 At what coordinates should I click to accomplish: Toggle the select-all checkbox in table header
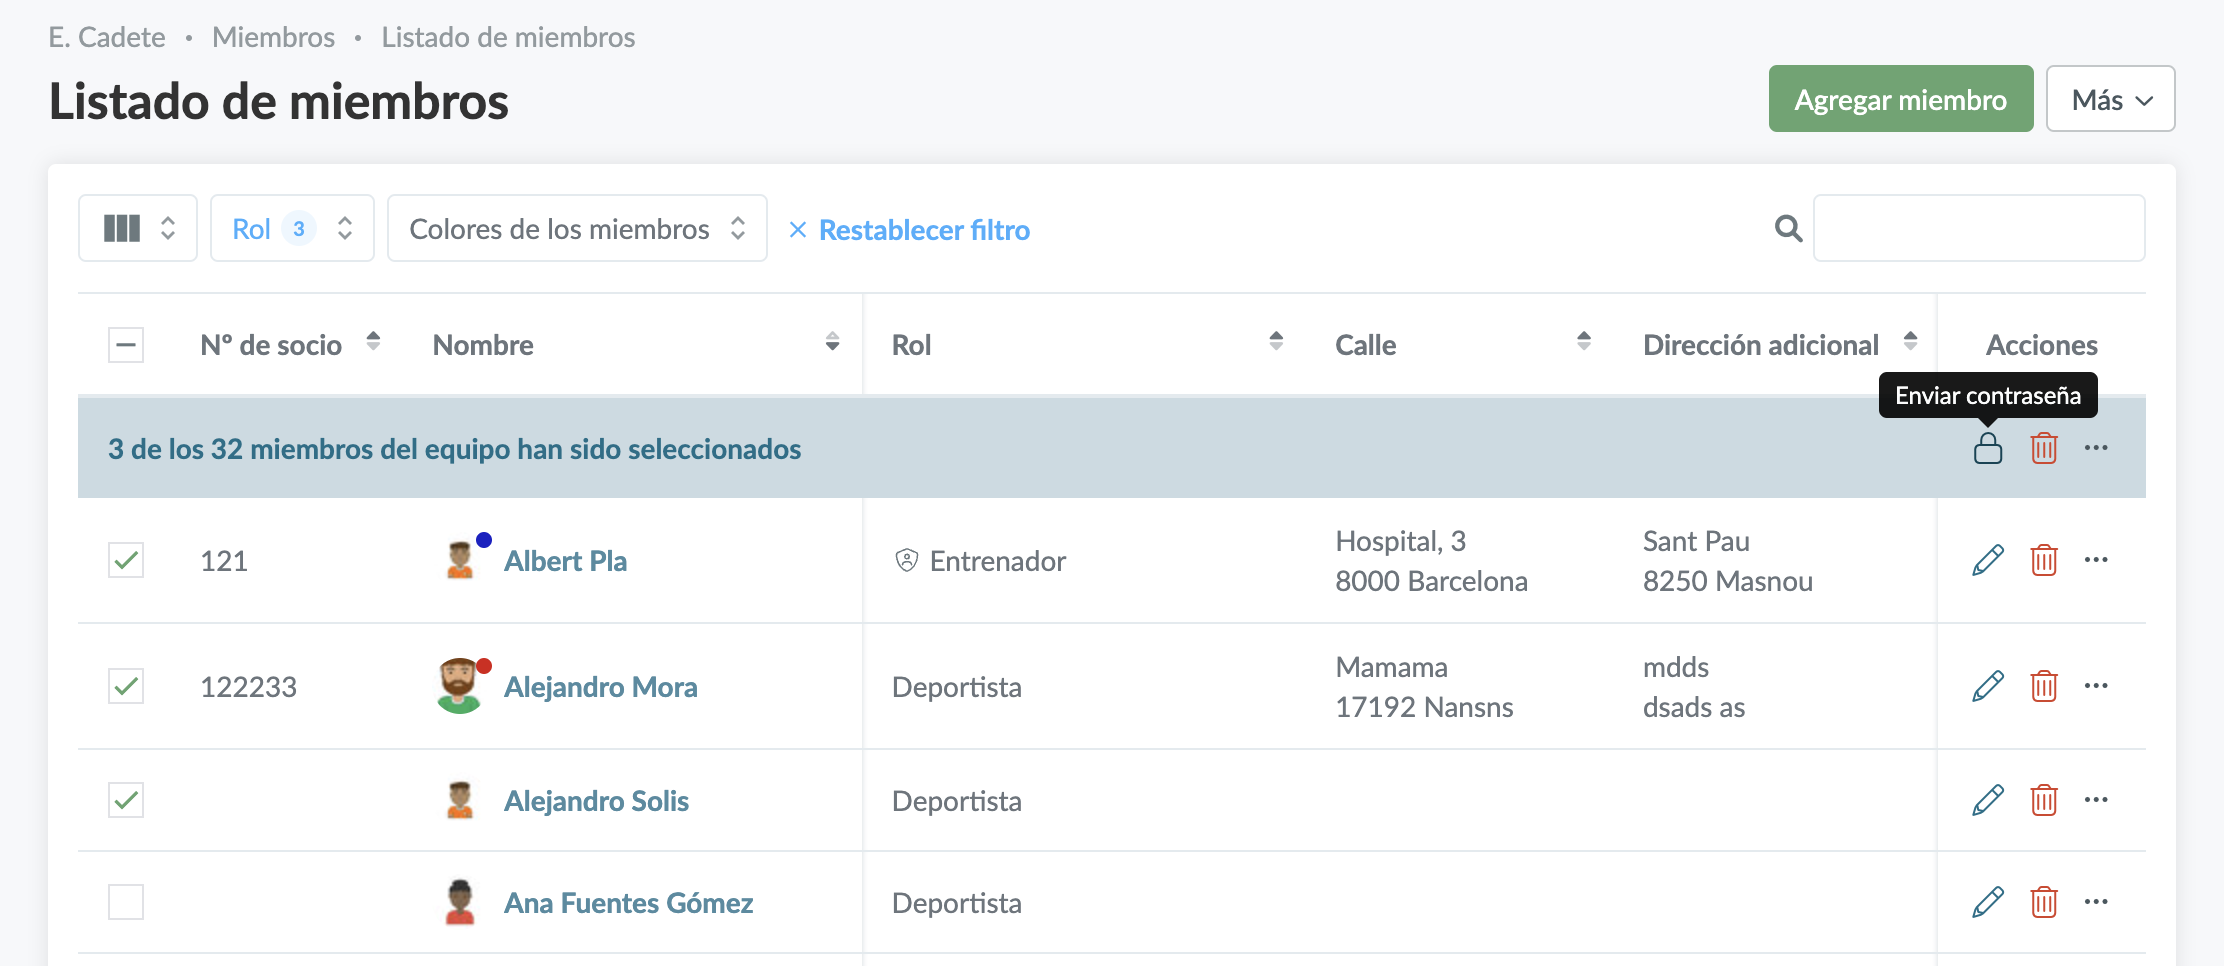pyautogui.click(x=126, y=345)
